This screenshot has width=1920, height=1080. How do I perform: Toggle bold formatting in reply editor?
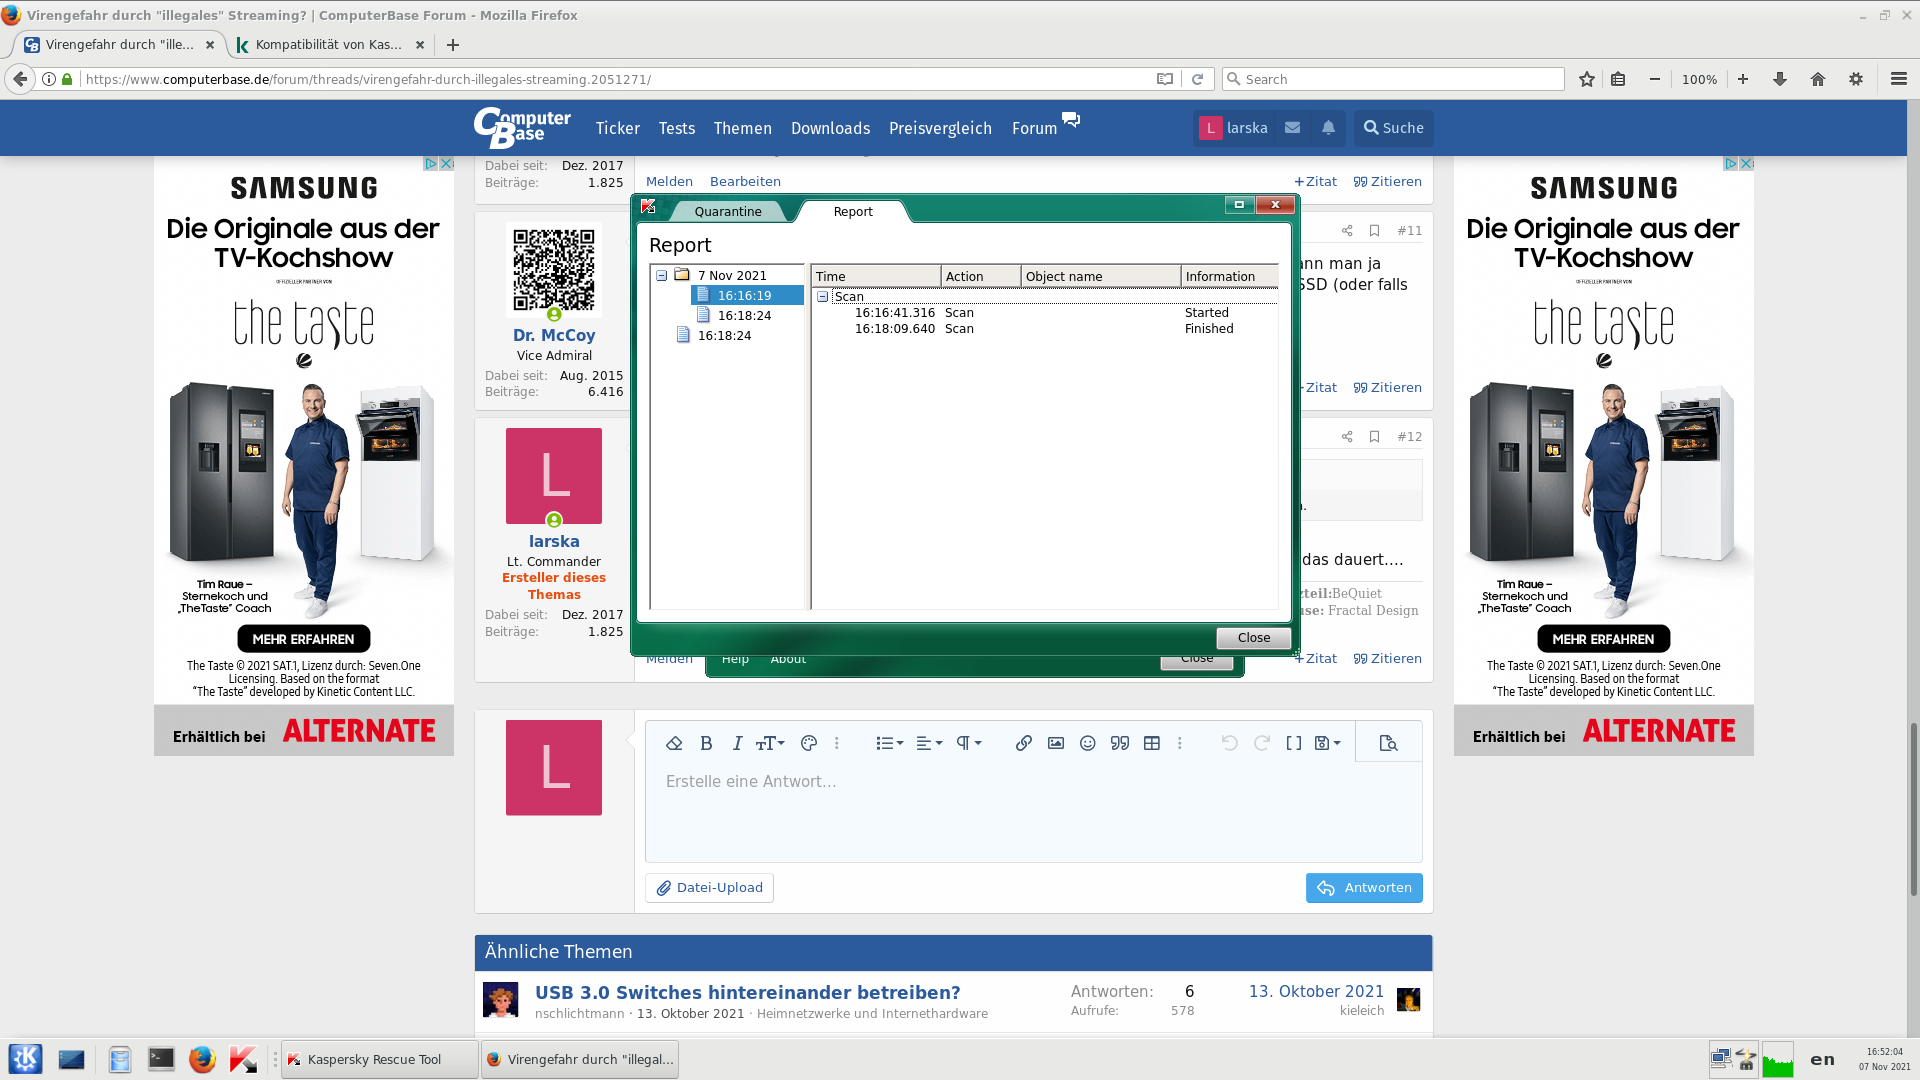click(706, 743)
